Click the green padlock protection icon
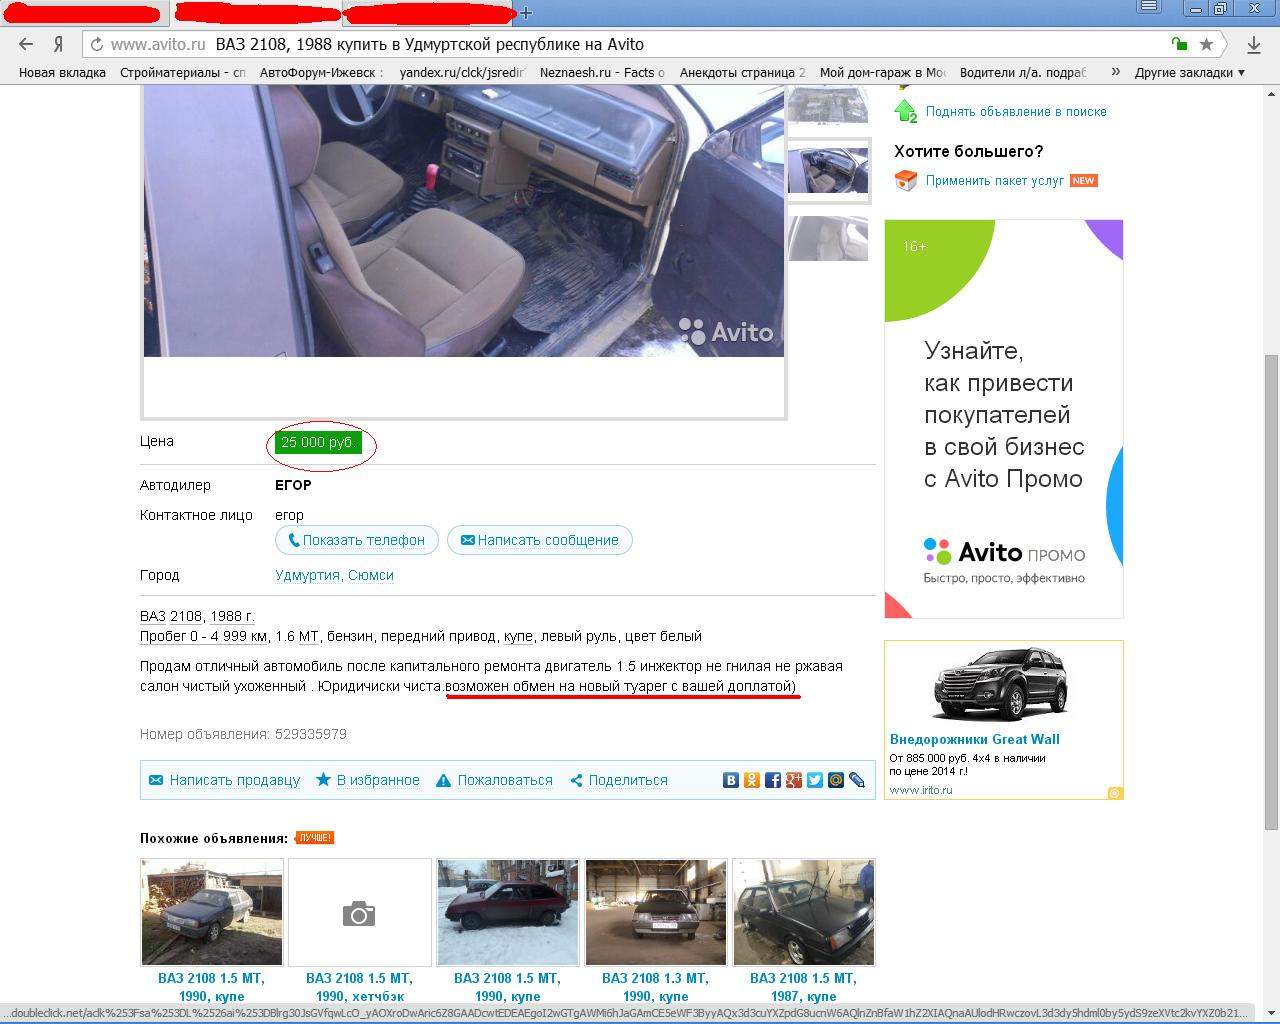This screenshot has width=1280, height=1024. click(1180, 44)
